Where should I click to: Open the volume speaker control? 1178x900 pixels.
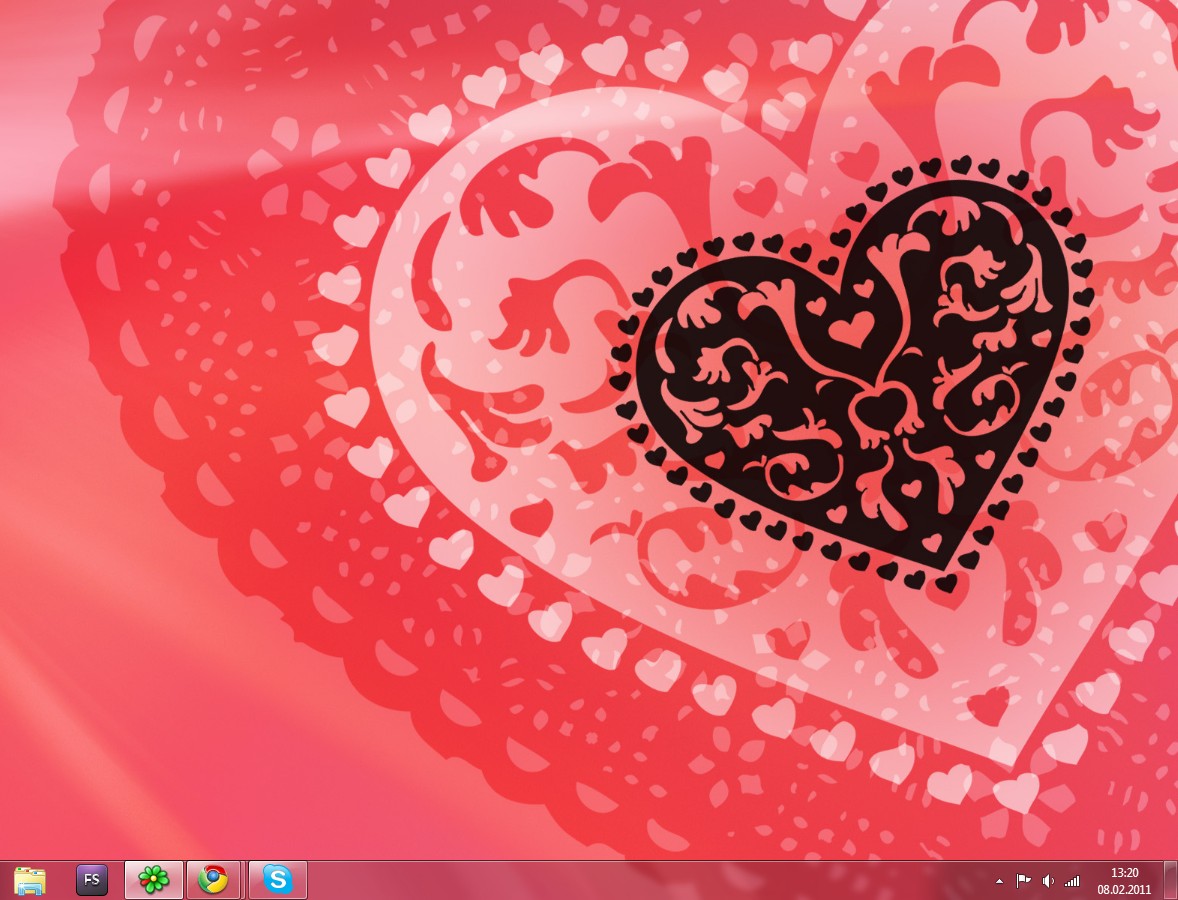pyautogui.click(x=1048, y=881)
